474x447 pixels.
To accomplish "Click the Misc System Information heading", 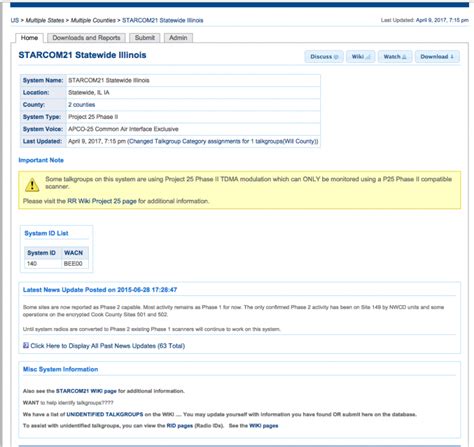I will point(60,369).
